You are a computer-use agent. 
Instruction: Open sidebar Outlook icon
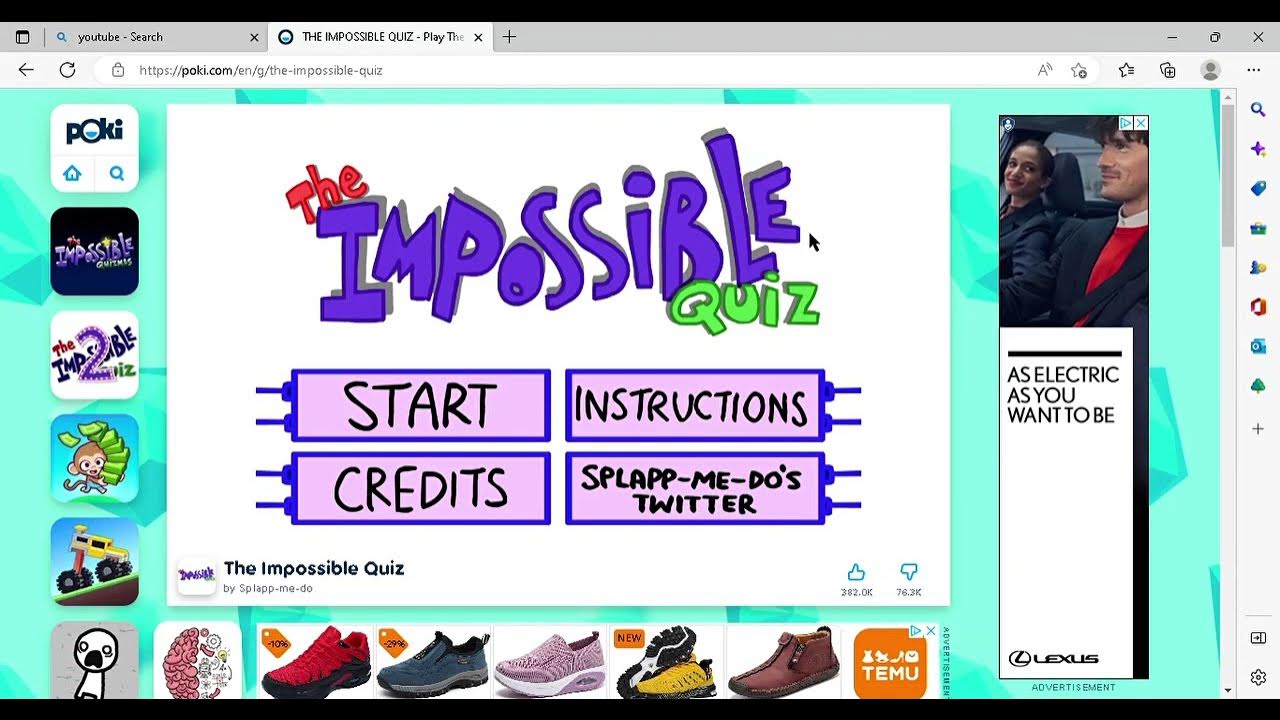[x=1258, y=346]
